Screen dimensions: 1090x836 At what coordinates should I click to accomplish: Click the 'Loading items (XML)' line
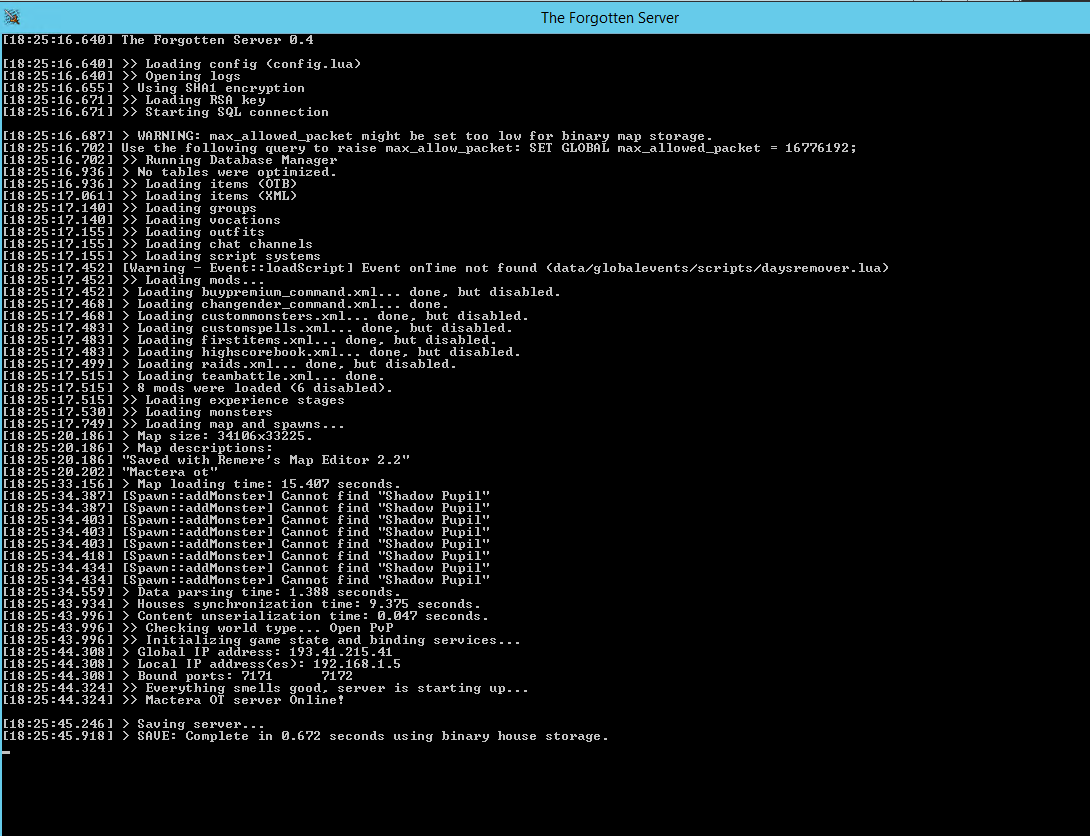click(x=149, y=196)
